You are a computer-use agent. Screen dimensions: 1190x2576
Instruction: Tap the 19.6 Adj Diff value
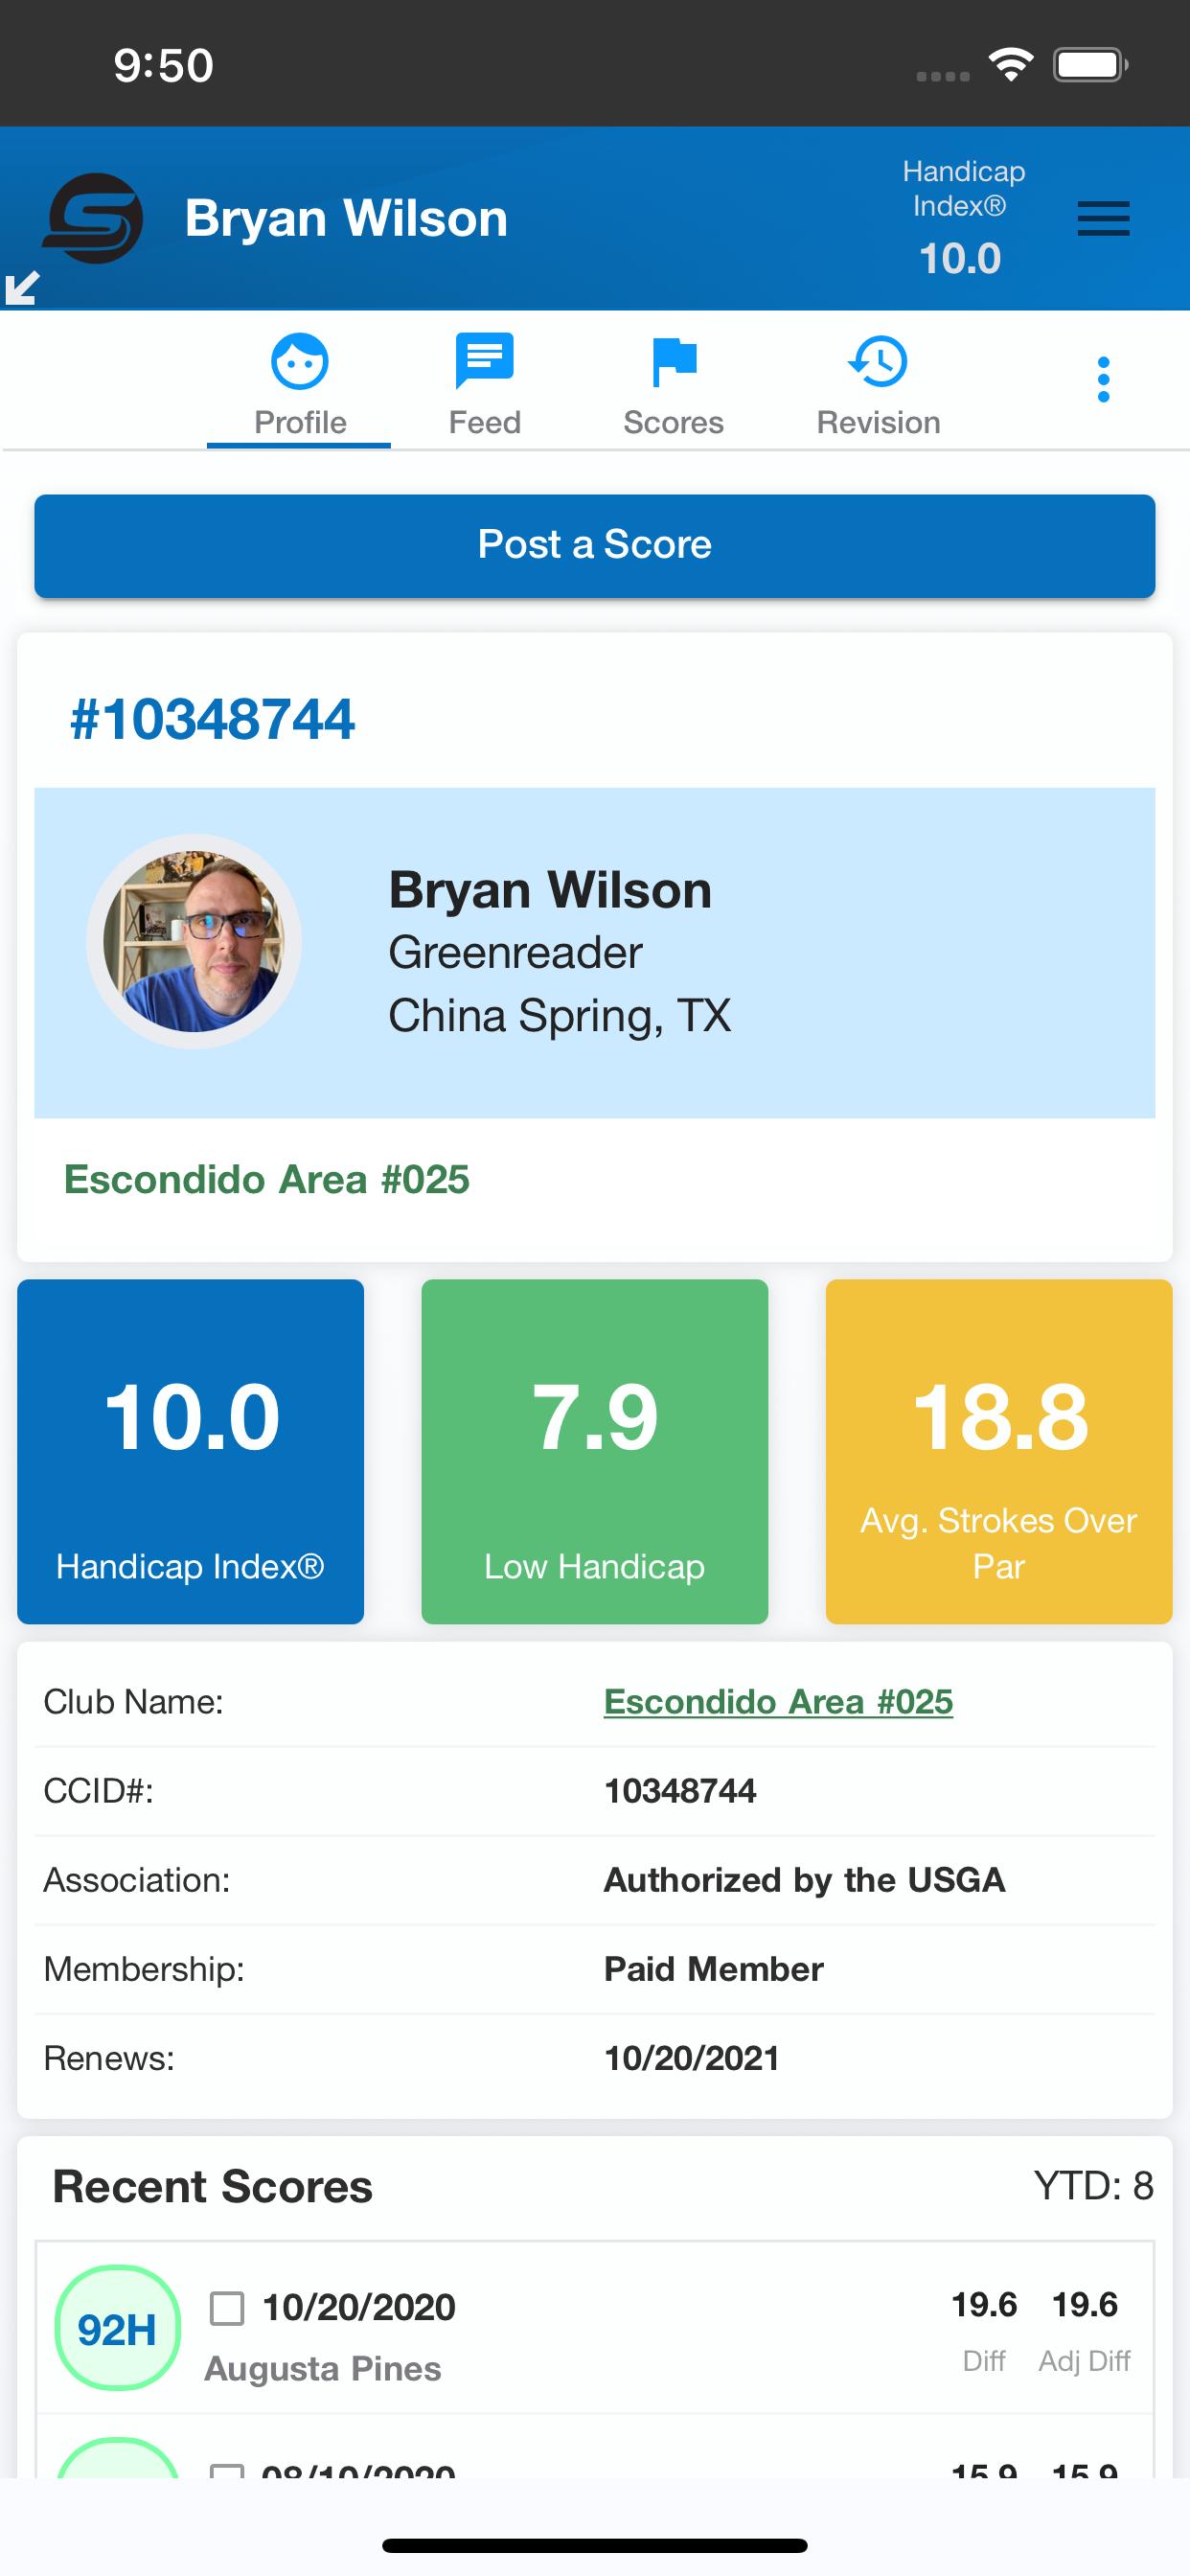pos(1084,2304)
